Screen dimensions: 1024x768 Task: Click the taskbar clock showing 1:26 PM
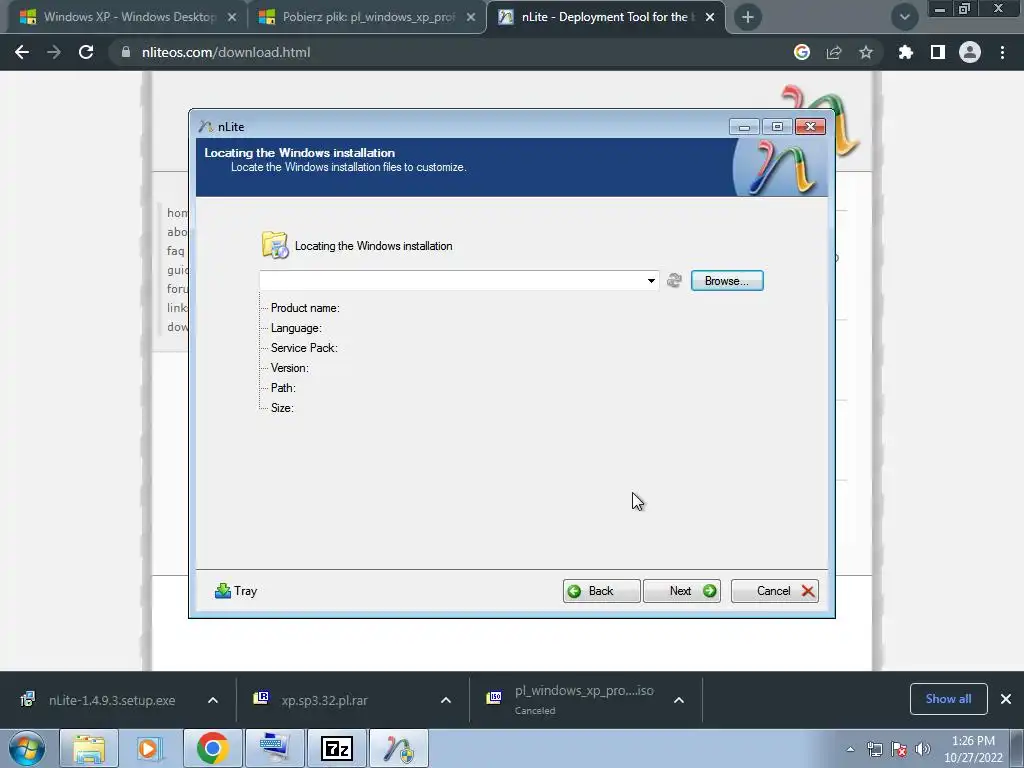(x=973, y=749)
